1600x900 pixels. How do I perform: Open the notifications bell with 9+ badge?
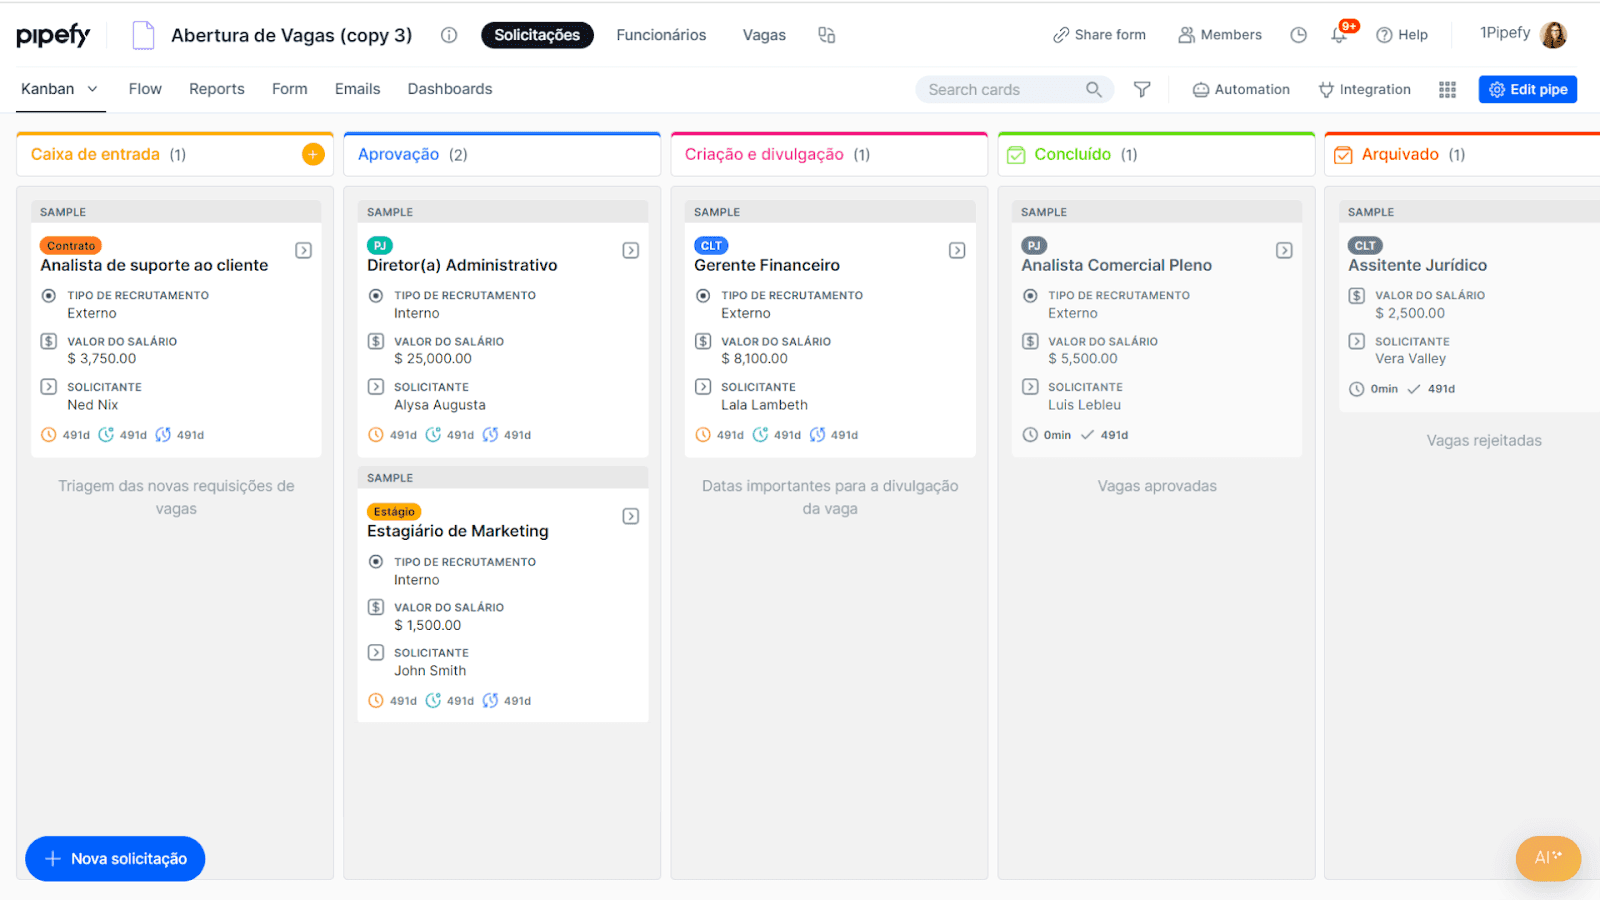(1338, 34)
